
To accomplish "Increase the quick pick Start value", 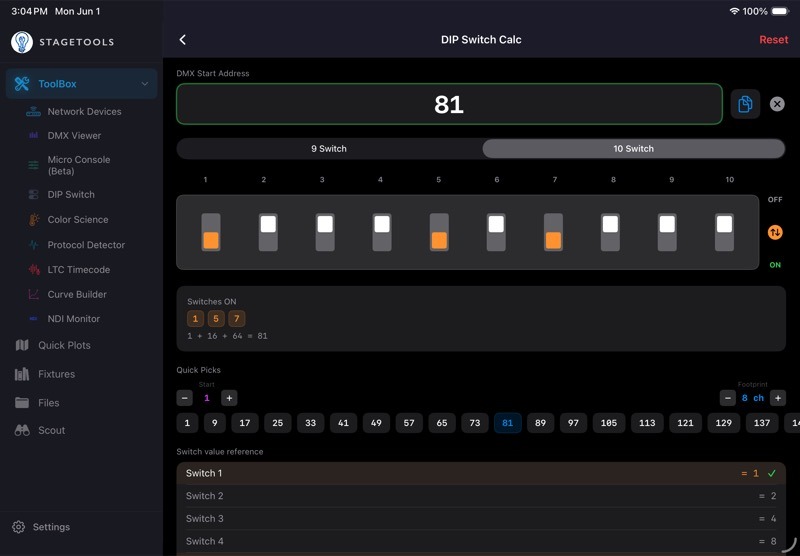I will click(x=229, y=398).
